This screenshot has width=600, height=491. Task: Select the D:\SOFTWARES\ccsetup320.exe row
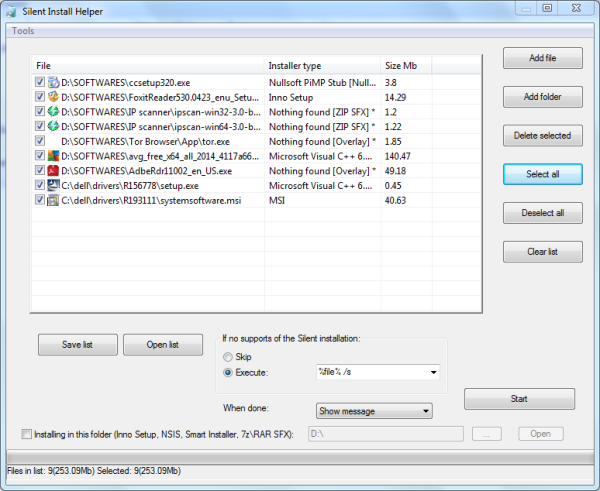coord(256,82)
